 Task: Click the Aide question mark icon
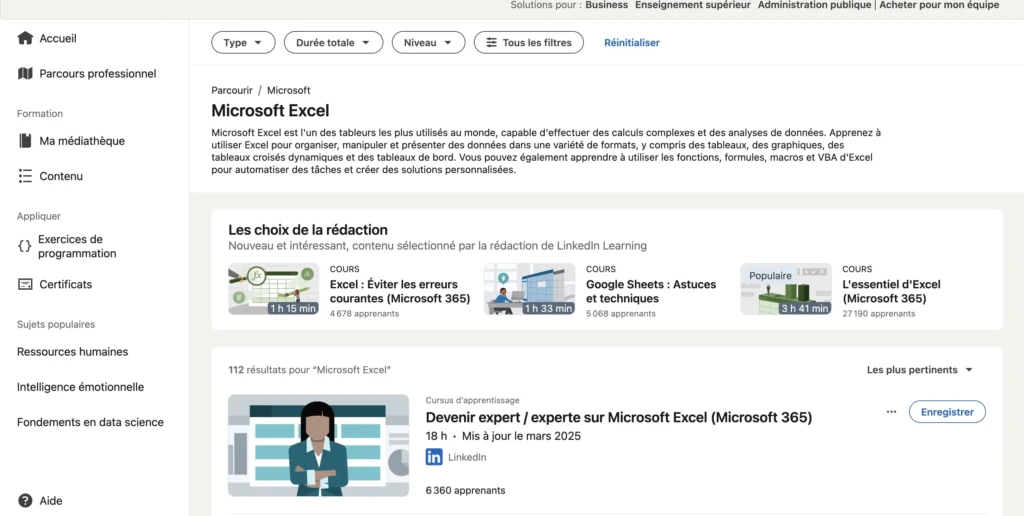coord(25,500)
